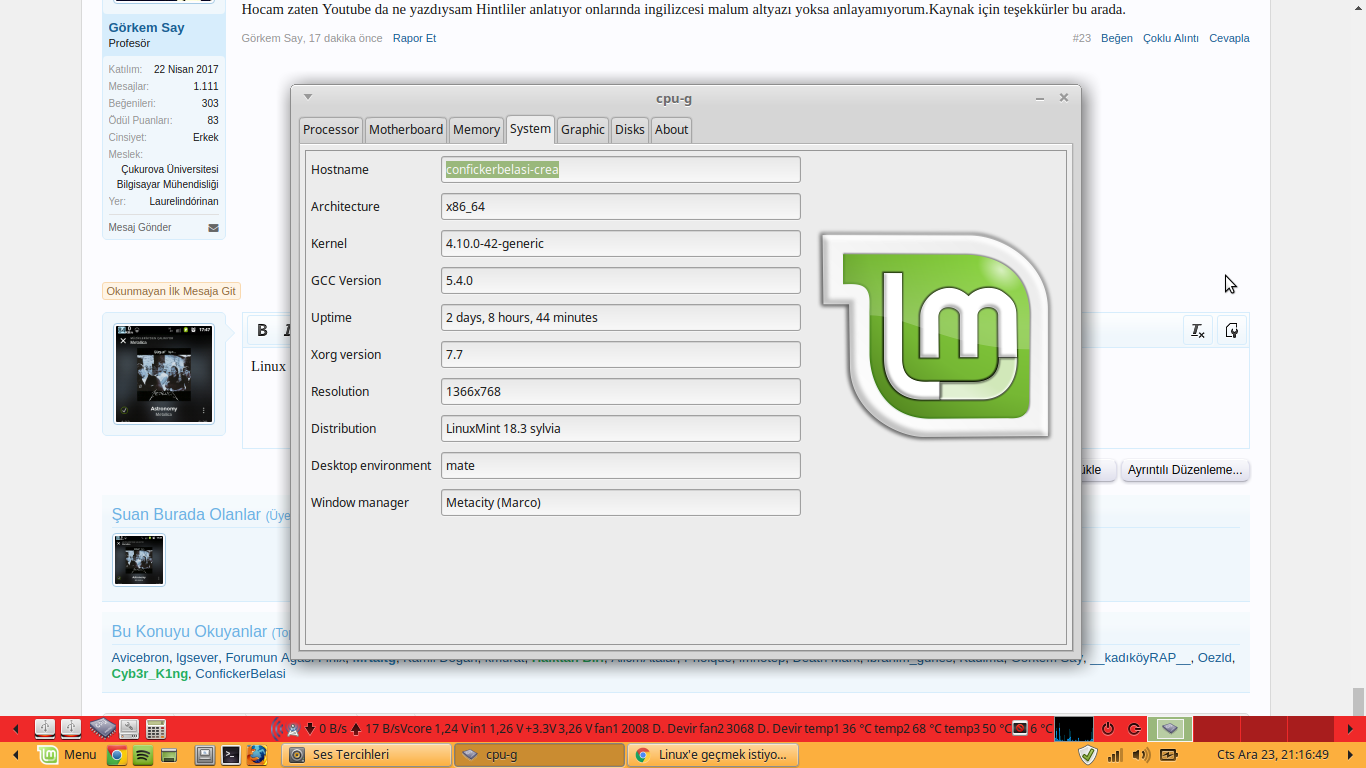Switch to Ses Tercihleri taskbar window
Viewport: 1366px width, 768px height.
coord(367,755)
